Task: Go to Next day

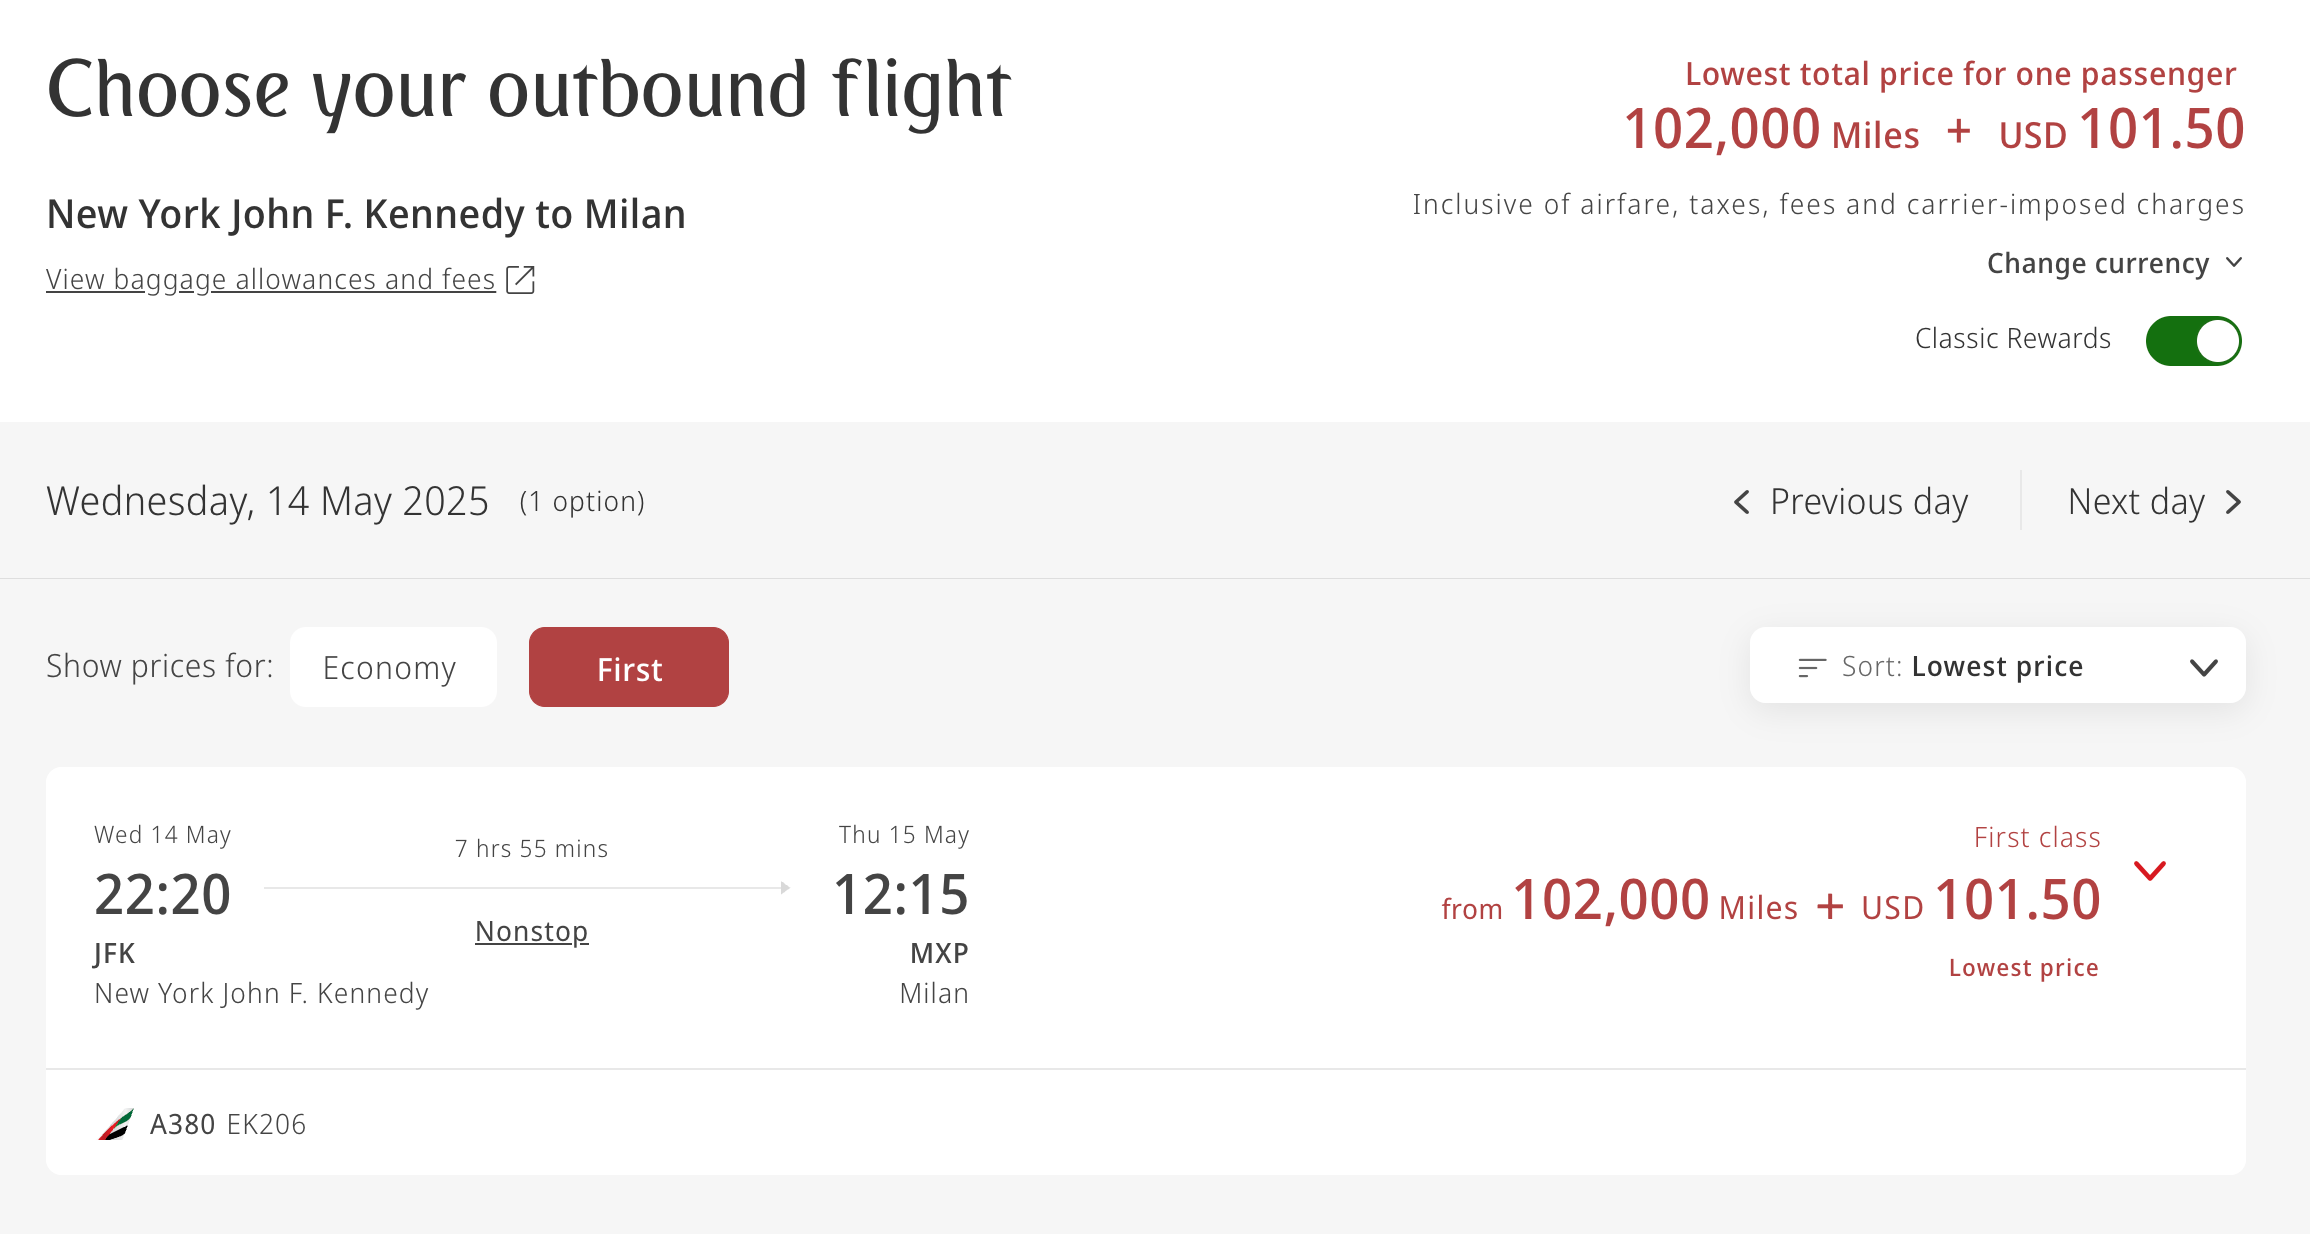Action: [x=2136, y=503]
